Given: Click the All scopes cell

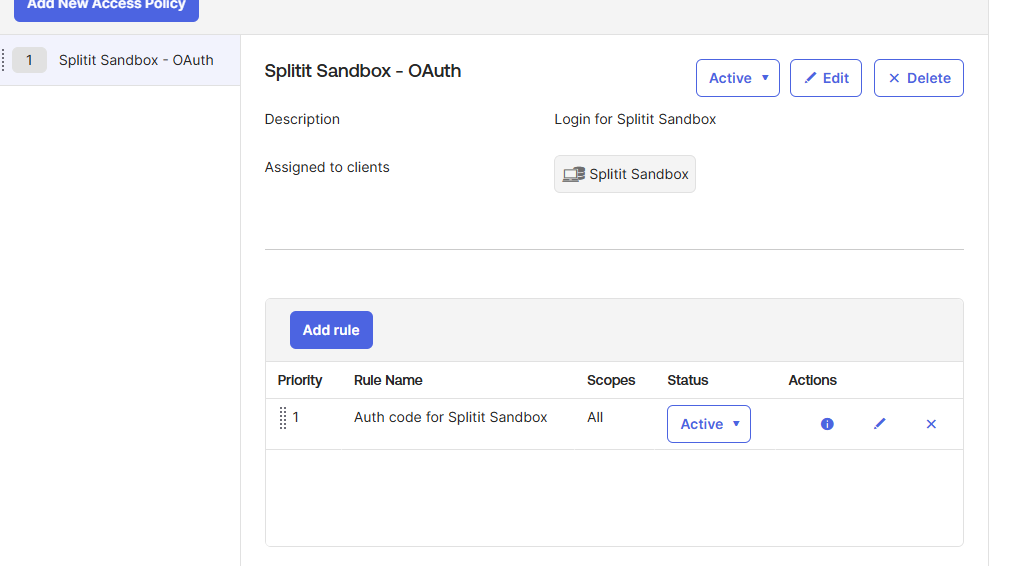Looking at the screenshot, I should 595,417.
